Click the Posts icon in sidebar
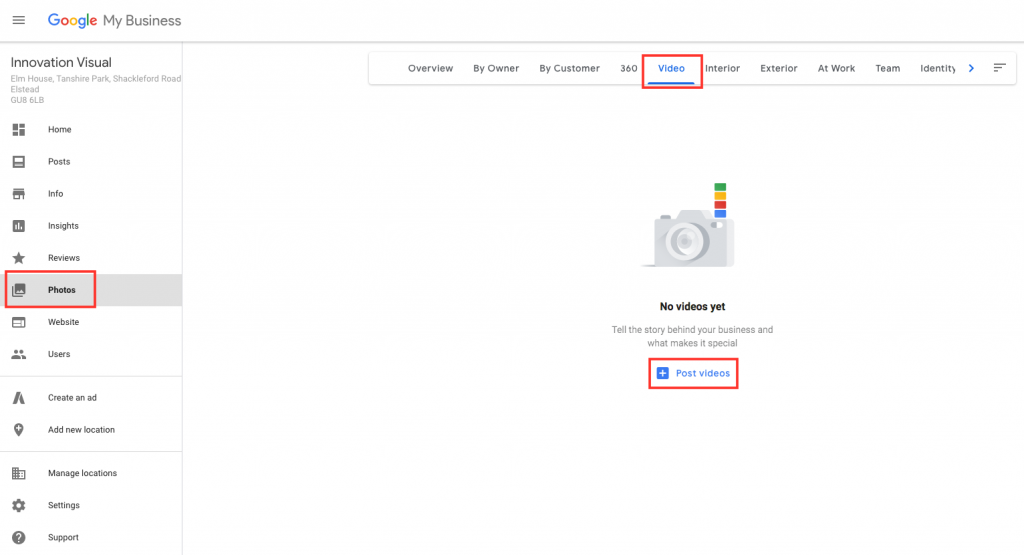This screenshot has height=555, width=1024. tap(18, 162)
